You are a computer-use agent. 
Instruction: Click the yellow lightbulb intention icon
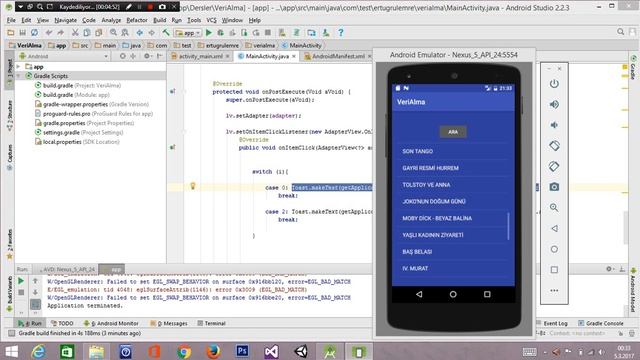point(193,186)
